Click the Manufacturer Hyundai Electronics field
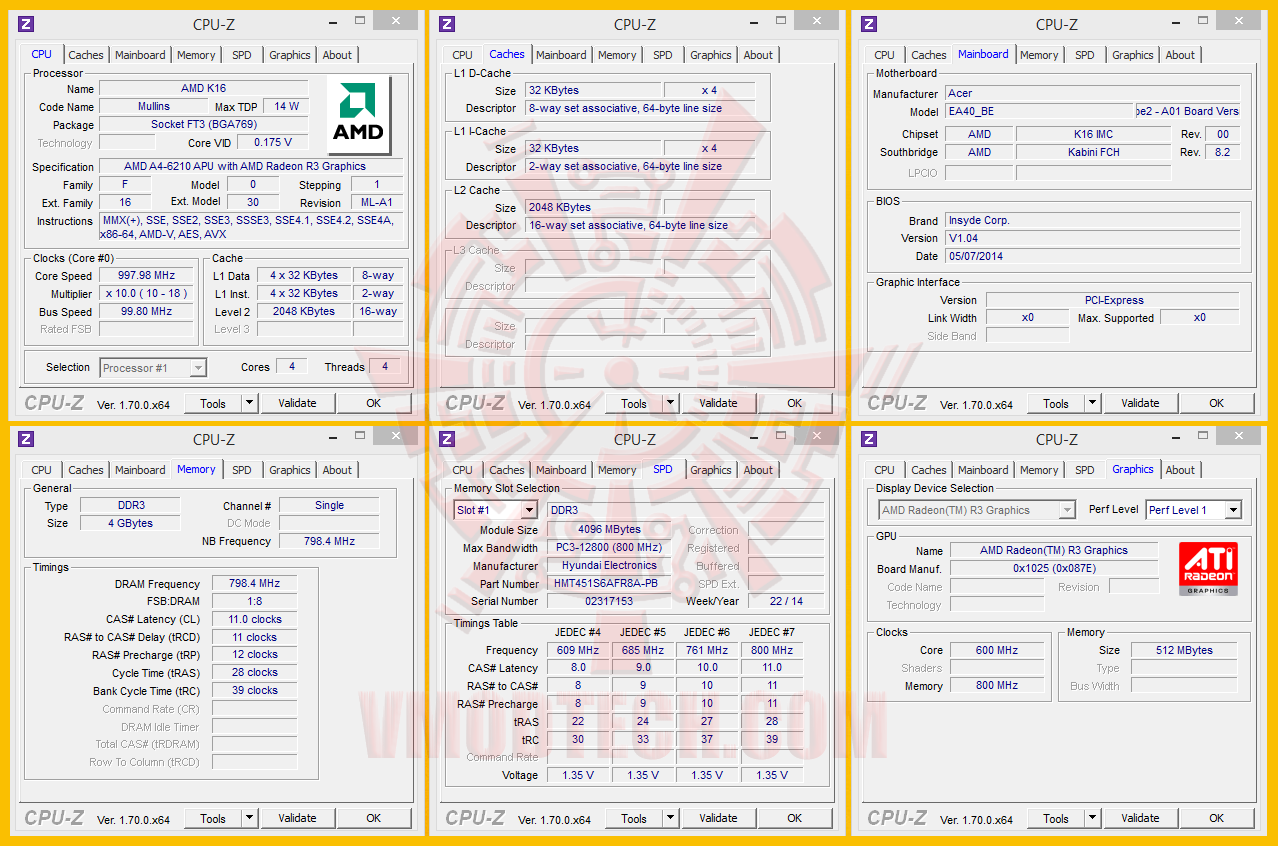 pos(610,565)
